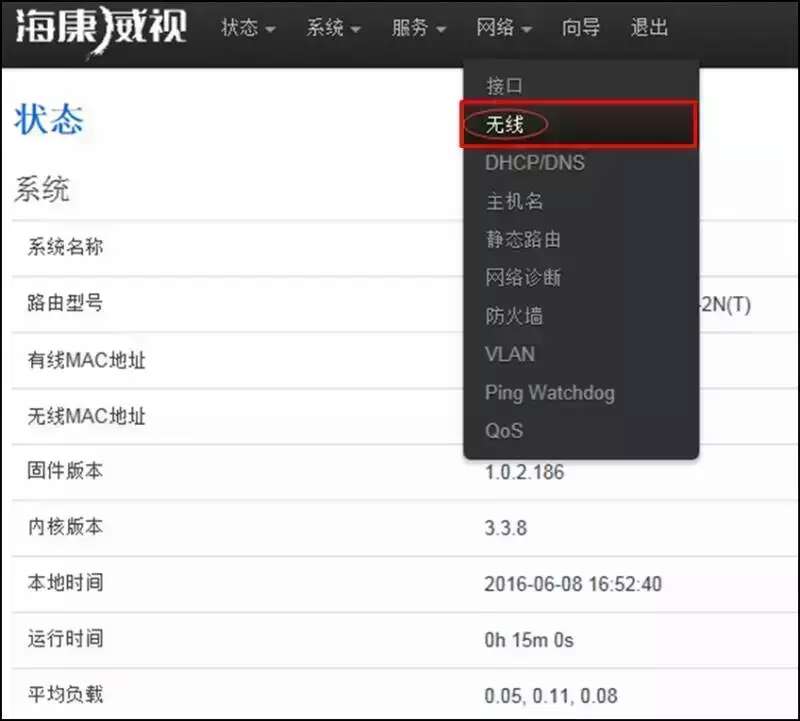The width and height of the screenshot is (800, 721).
Task: Collapse the 网络 dropdown menu
Action: (x=504, y=28)
